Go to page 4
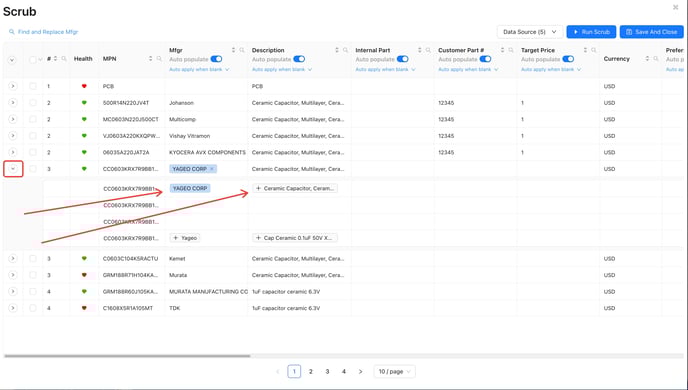Screen dimensions: 688x390 click(344, 372)
